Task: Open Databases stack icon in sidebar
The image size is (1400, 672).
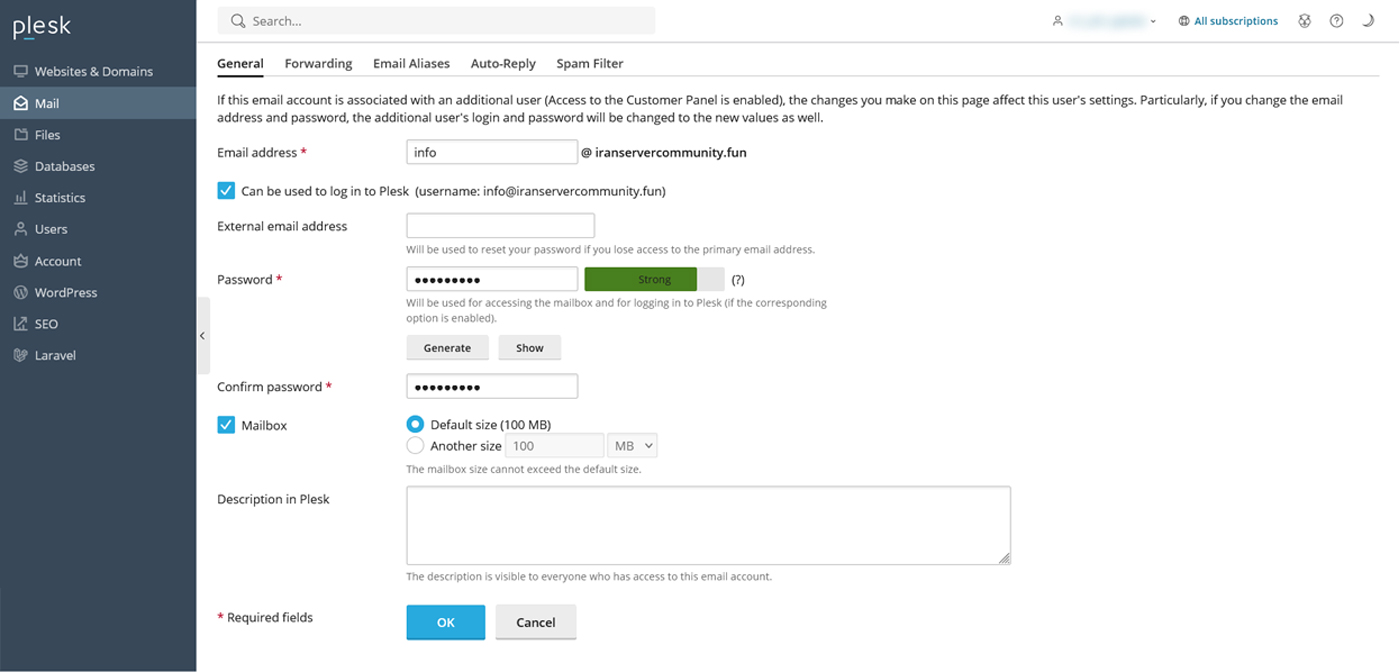Action: (x=20, y=166)
